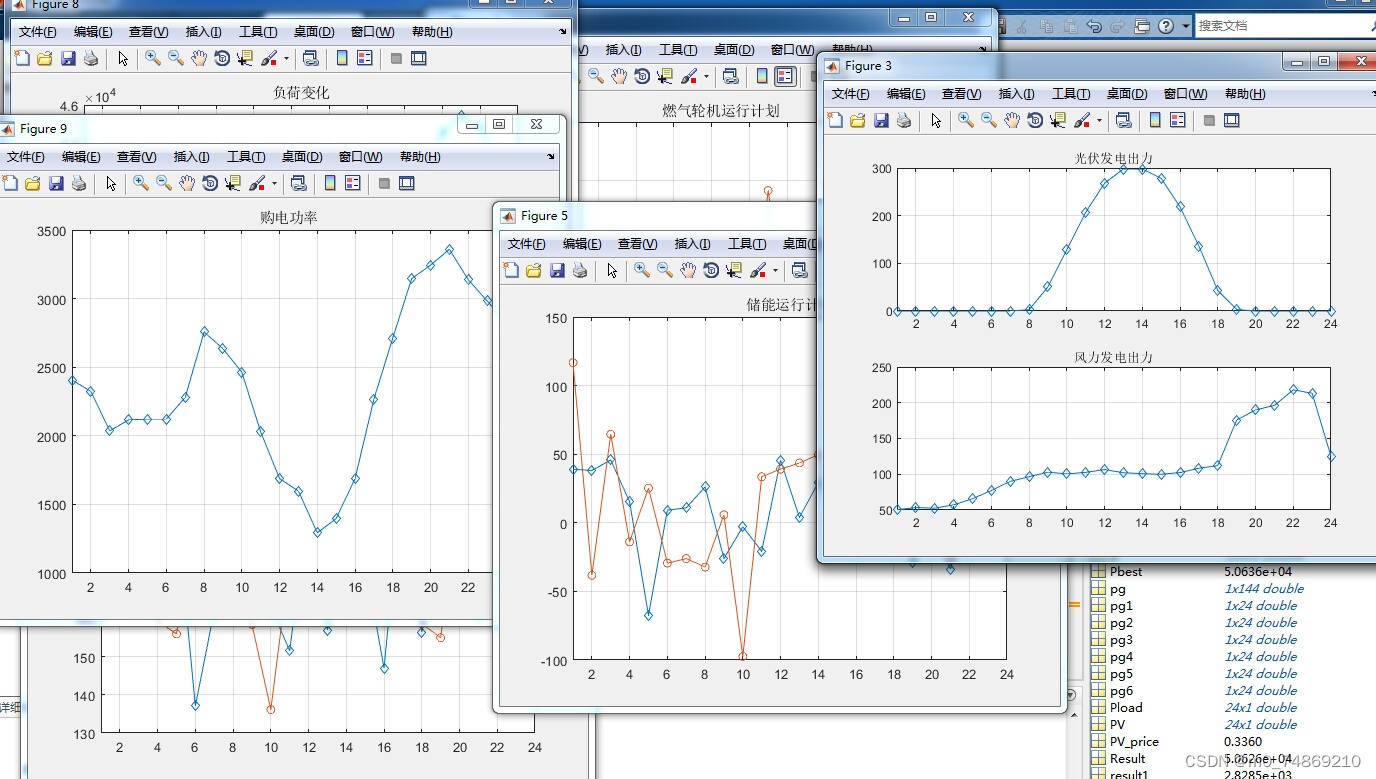Open 帮助(H) menu in Figure 9

pyautogui.click(x=419, y=157)
